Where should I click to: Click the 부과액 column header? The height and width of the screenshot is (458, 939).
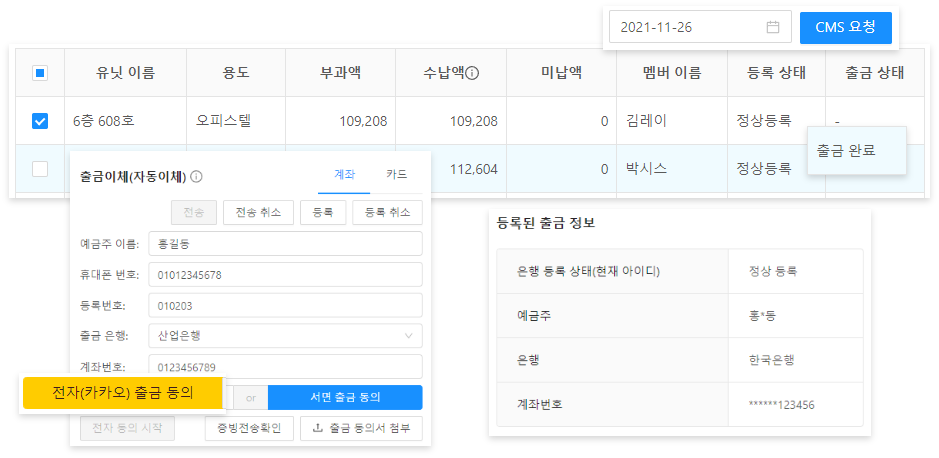pyautogui.click(x=340, y=73)
